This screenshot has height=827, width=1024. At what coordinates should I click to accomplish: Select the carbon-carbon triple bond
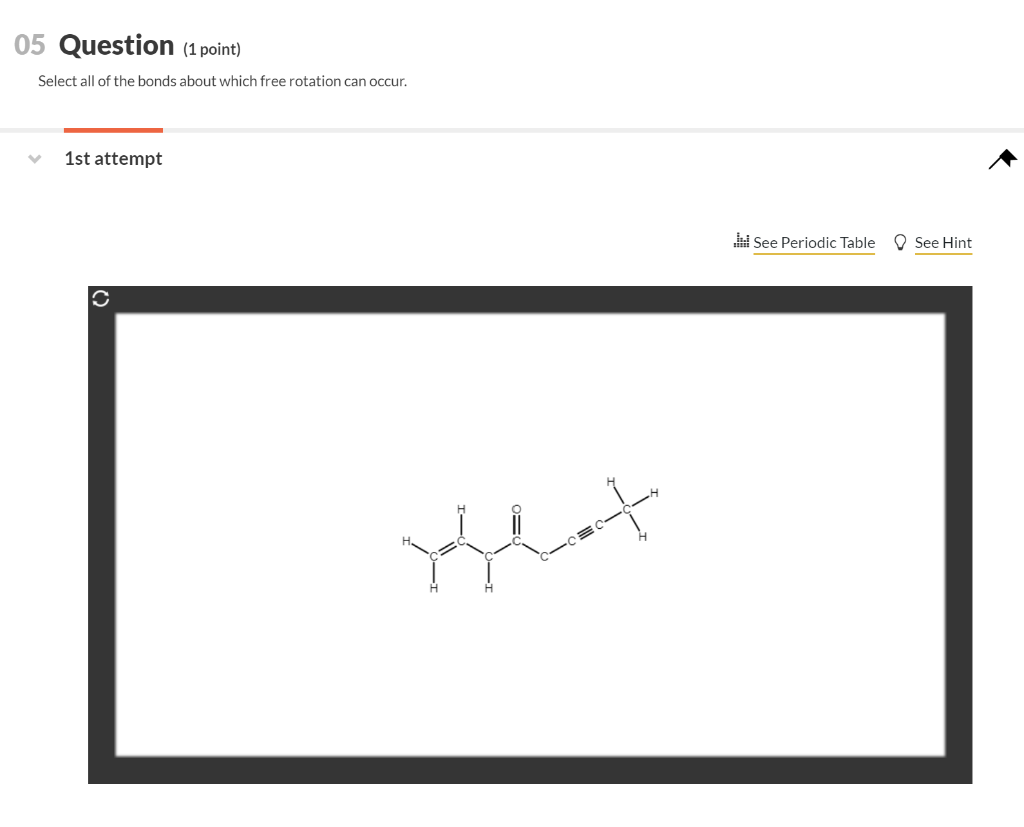click(x=585, y=532)
